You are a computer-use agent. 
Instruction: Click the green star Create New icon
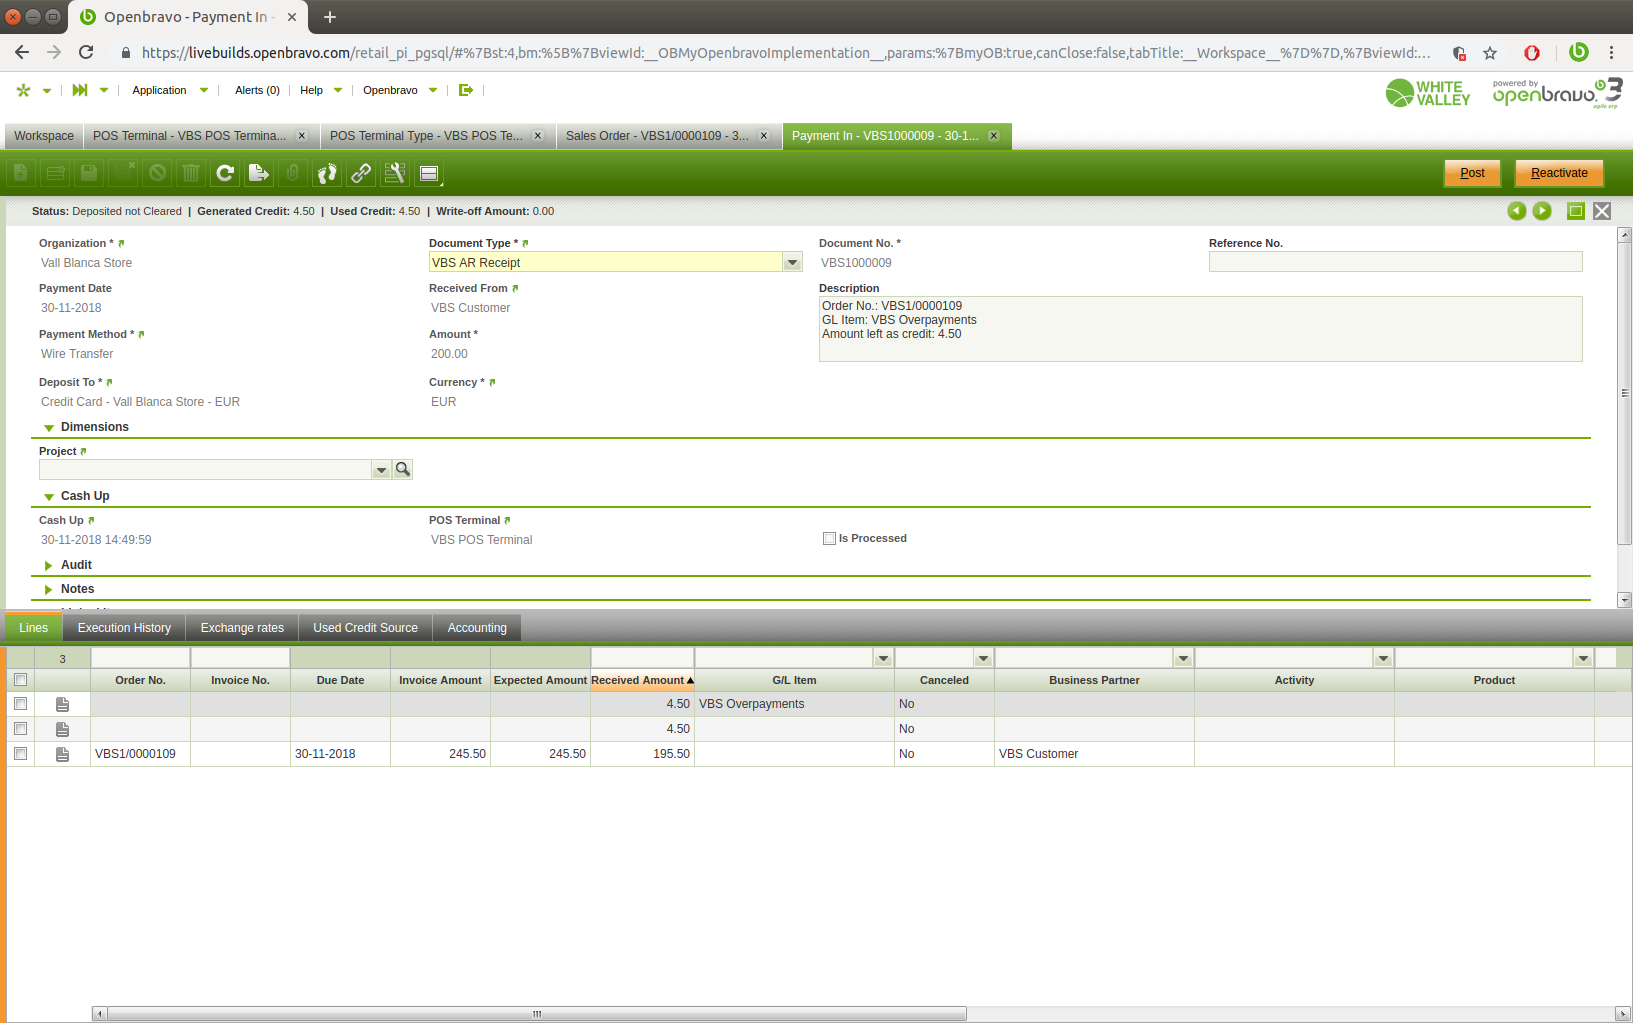tap(24, 90)
